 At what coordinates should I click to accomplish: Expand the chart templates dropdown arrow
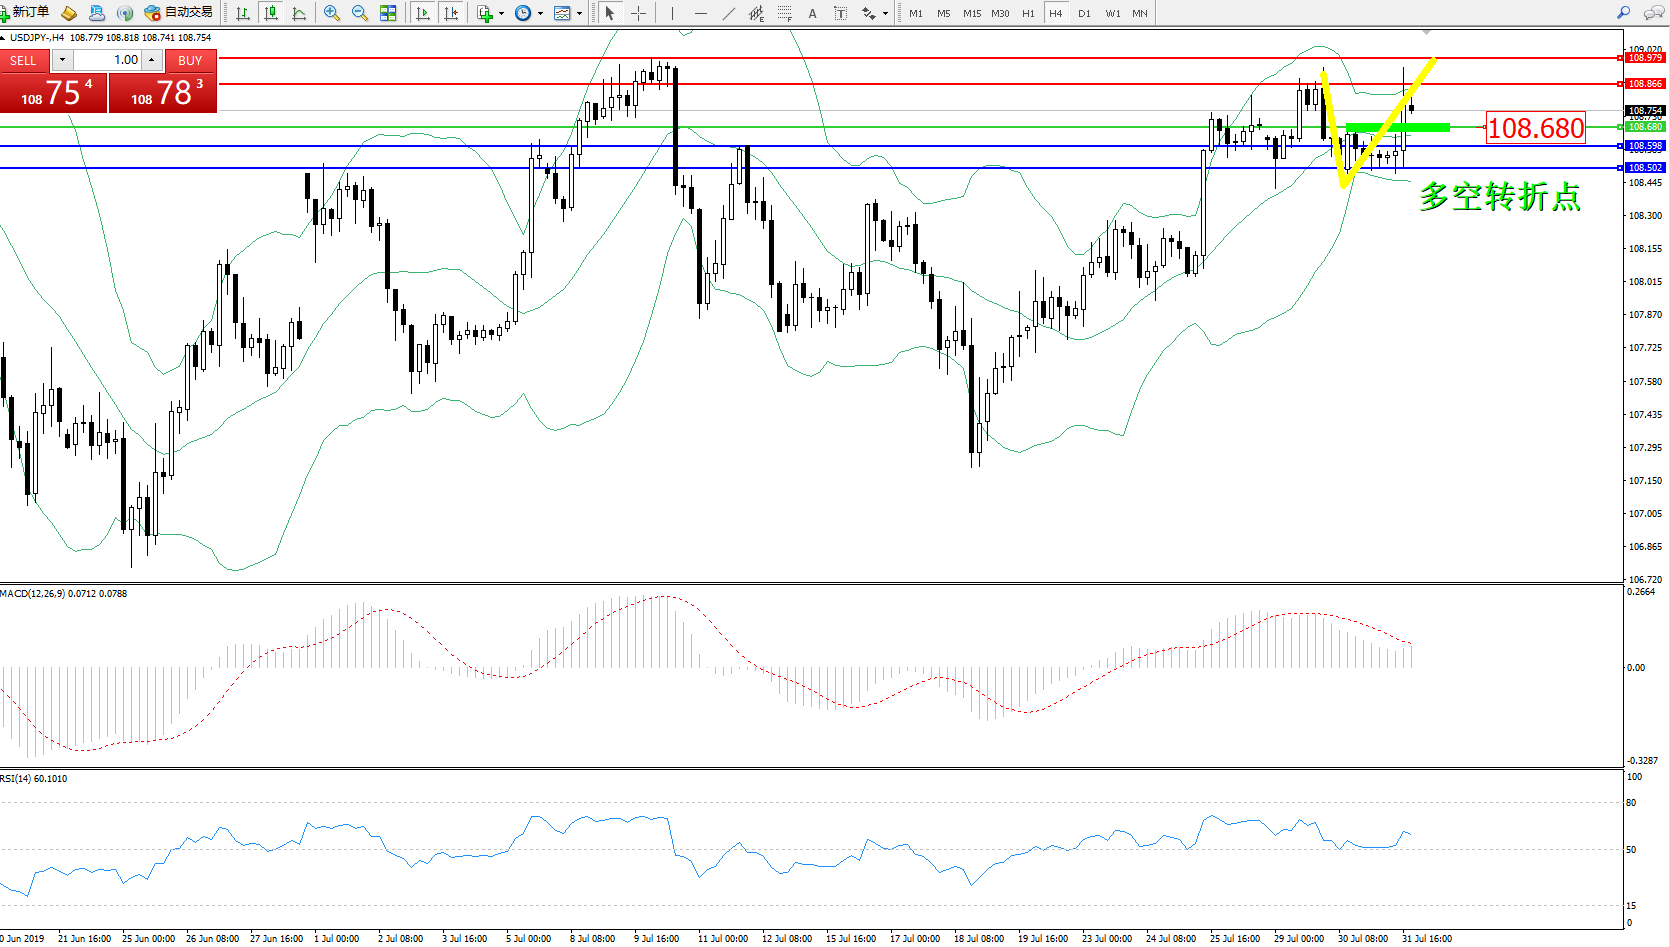click(x=579, y=14)
